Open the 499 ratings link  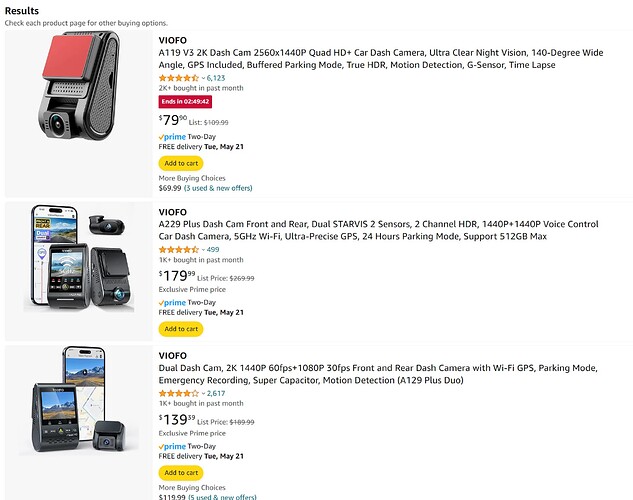(x=213, y=249)
